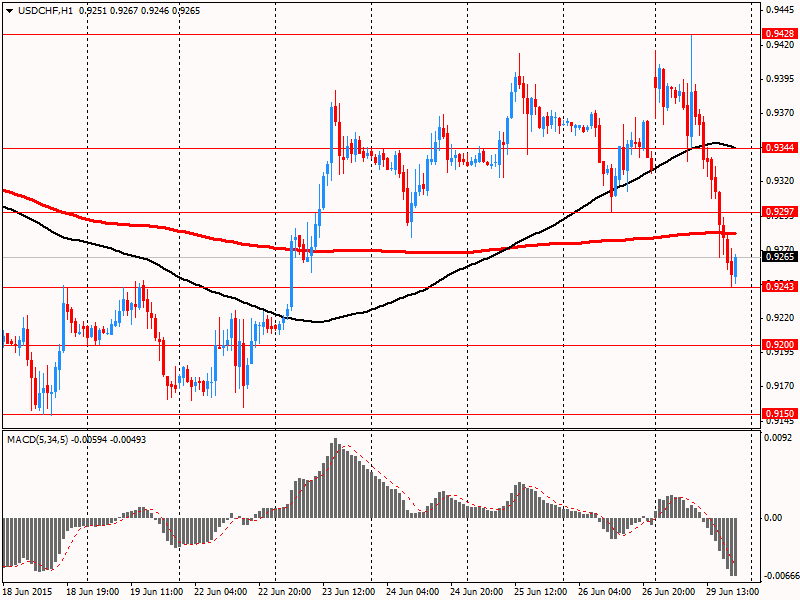The width and height of the screenshot is (800, 600).
Task: Click the 0.9320 price scale value
Action: pos(781,181)
